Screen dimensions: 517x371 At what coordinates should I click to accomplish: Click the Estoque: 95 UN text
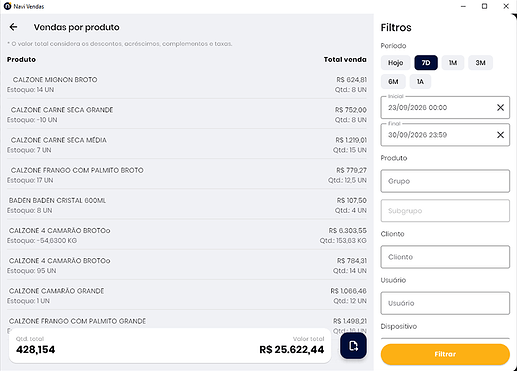[31, 271]
